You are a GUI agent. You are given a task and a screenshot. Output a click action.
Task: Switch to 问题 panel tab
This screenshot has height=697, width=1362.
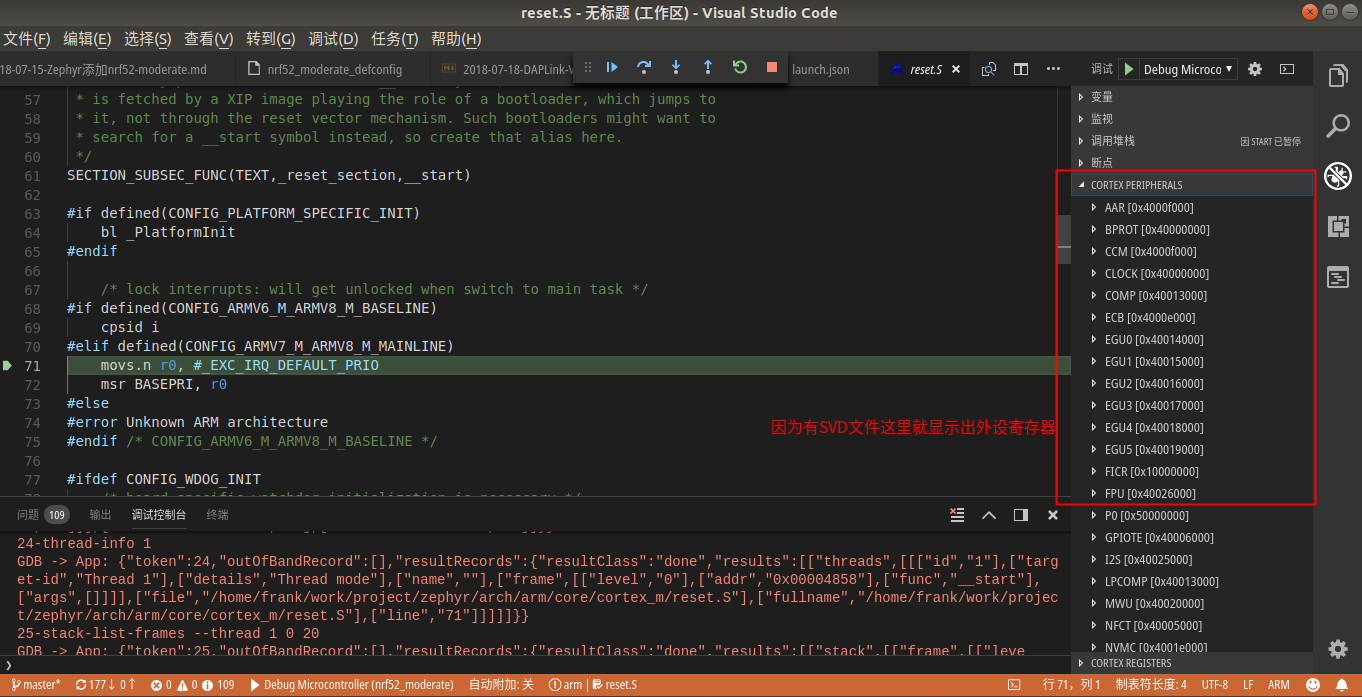coord(42,515)
